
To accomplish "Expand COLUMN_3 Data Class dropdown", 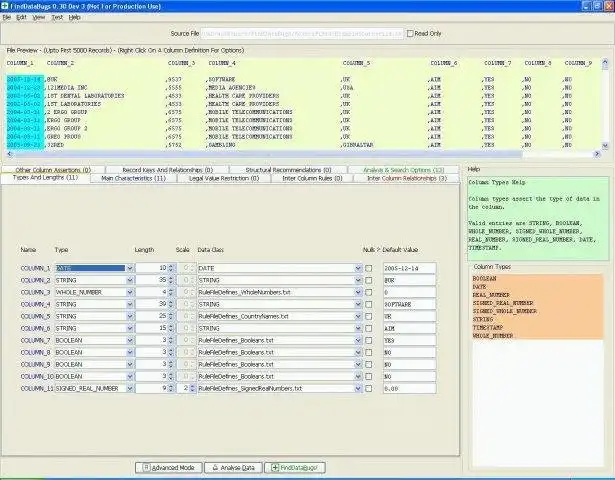I will coord(358,292).
